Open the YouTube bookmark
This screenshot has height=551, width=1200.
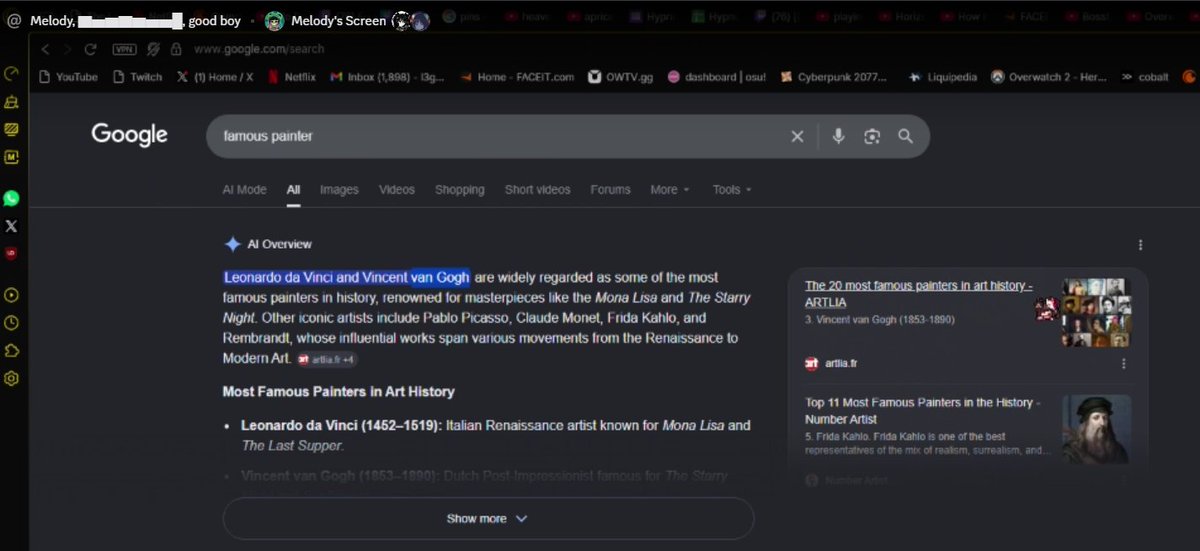tap(69, 77)
